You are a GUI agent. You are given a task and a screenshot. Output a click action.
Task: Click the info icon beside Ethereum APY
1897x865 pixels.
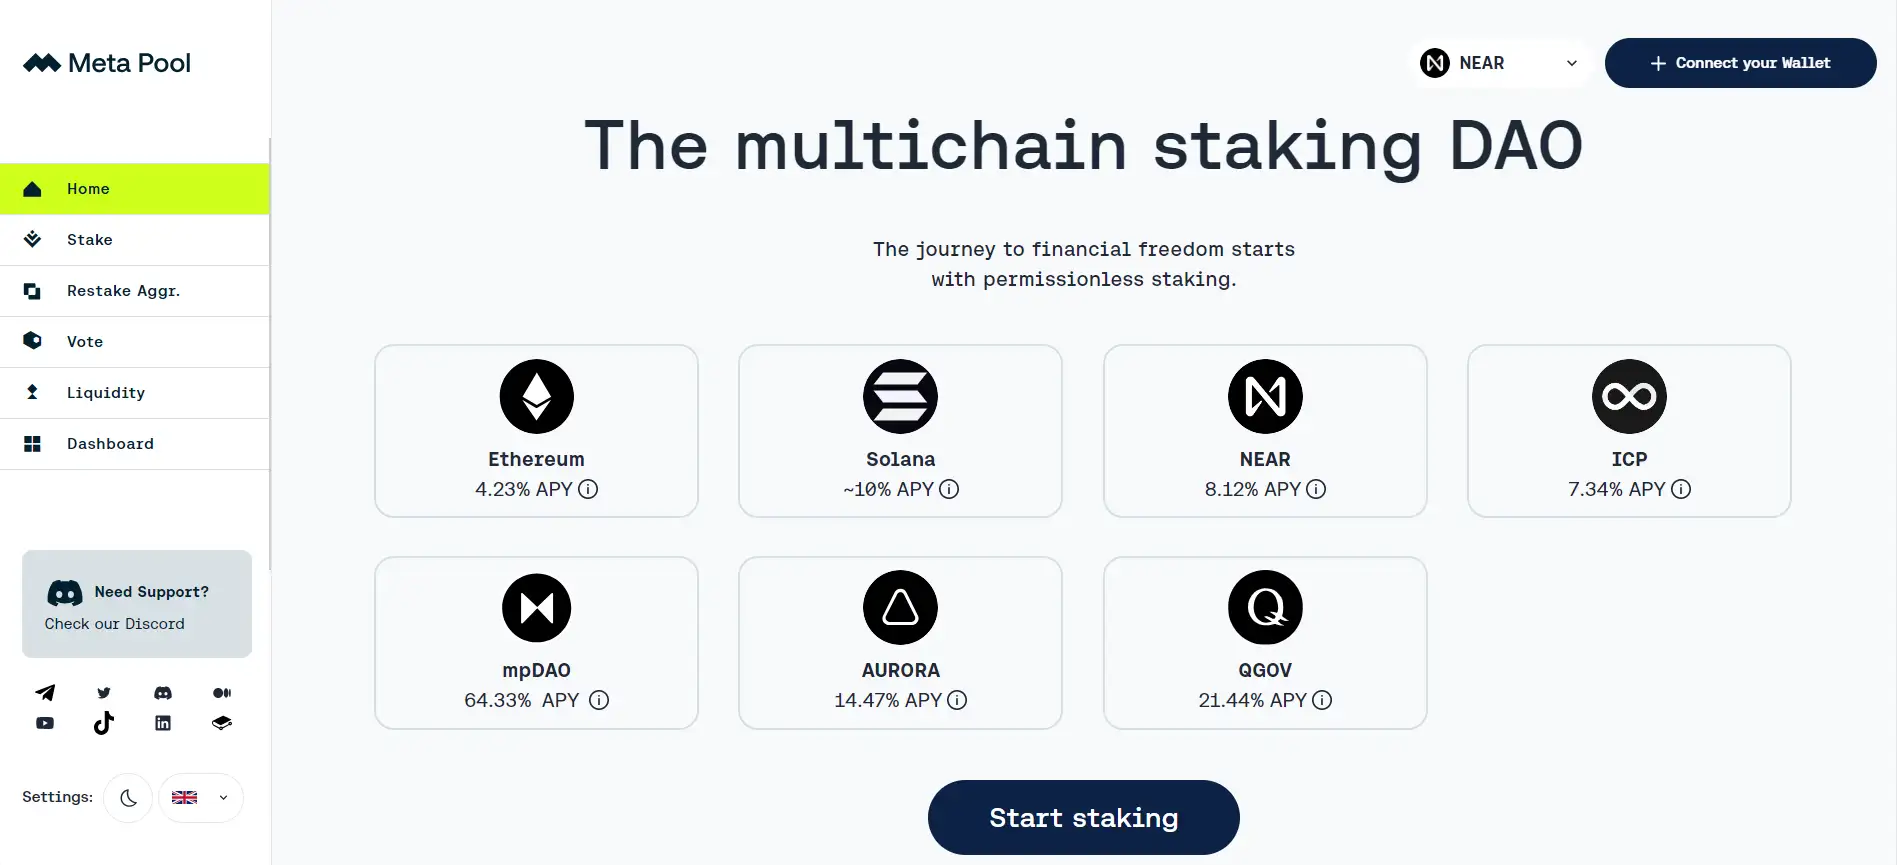[588, 489]
